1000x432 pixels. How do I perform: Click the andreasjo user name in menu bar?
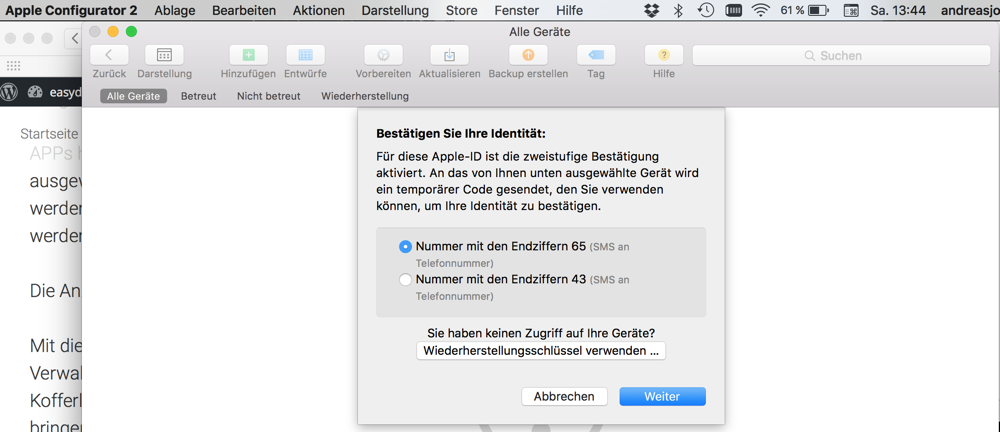[969, 10]
